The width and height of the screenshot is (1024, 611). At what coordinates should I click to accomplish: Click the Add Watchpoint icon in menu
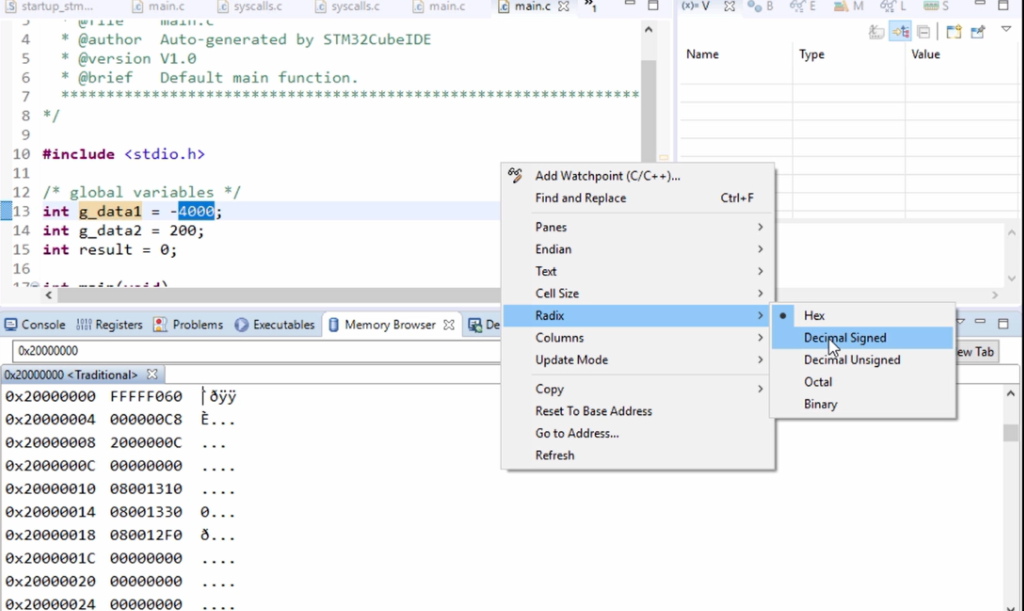(515, 174)
